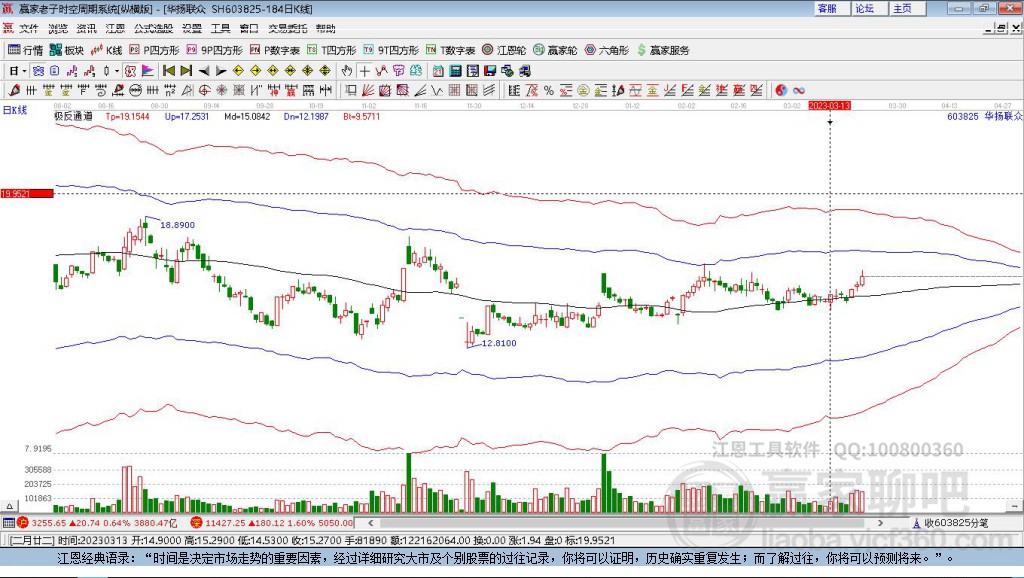Click the up-triangle button beside volume panel
The width and height of the screenshot is (1024, 578).
(9, 506)
